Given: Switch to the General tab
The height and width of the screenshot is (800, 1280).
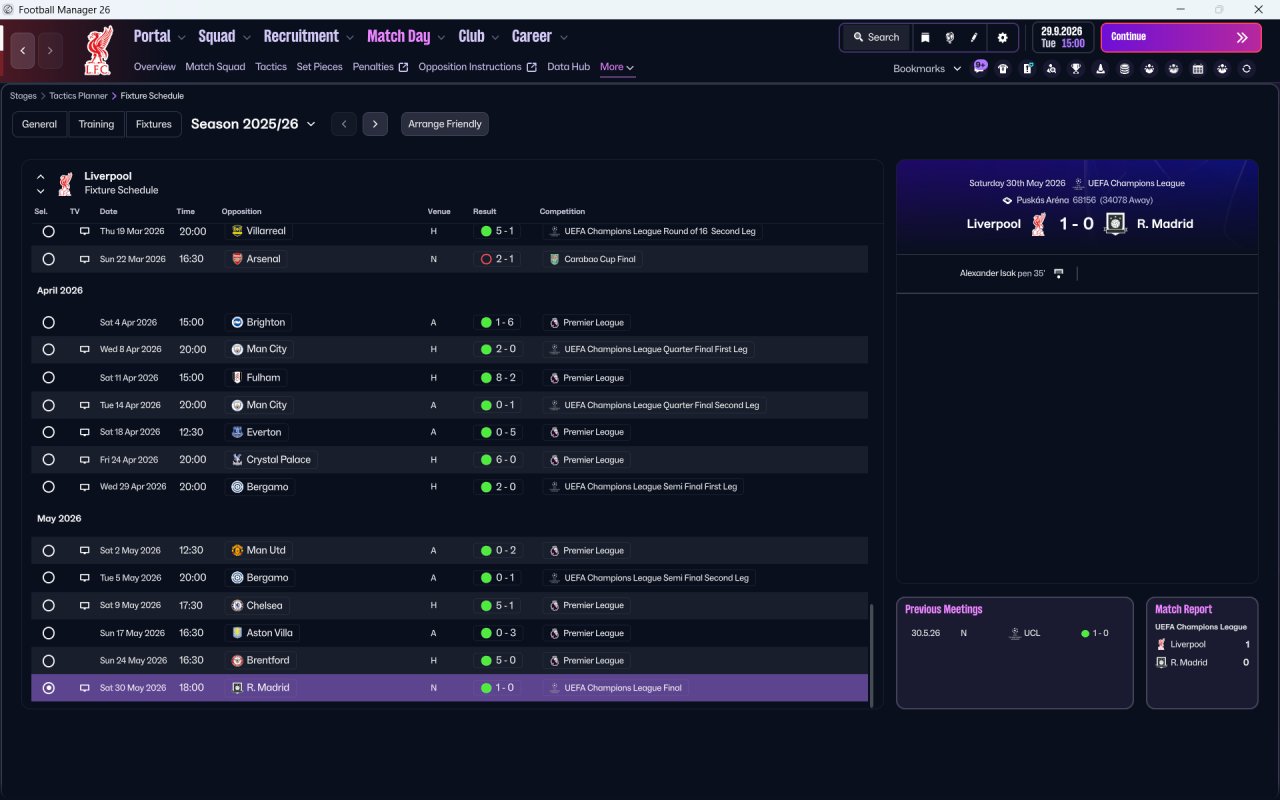Looking at the screenshot, I should point(40,124).
